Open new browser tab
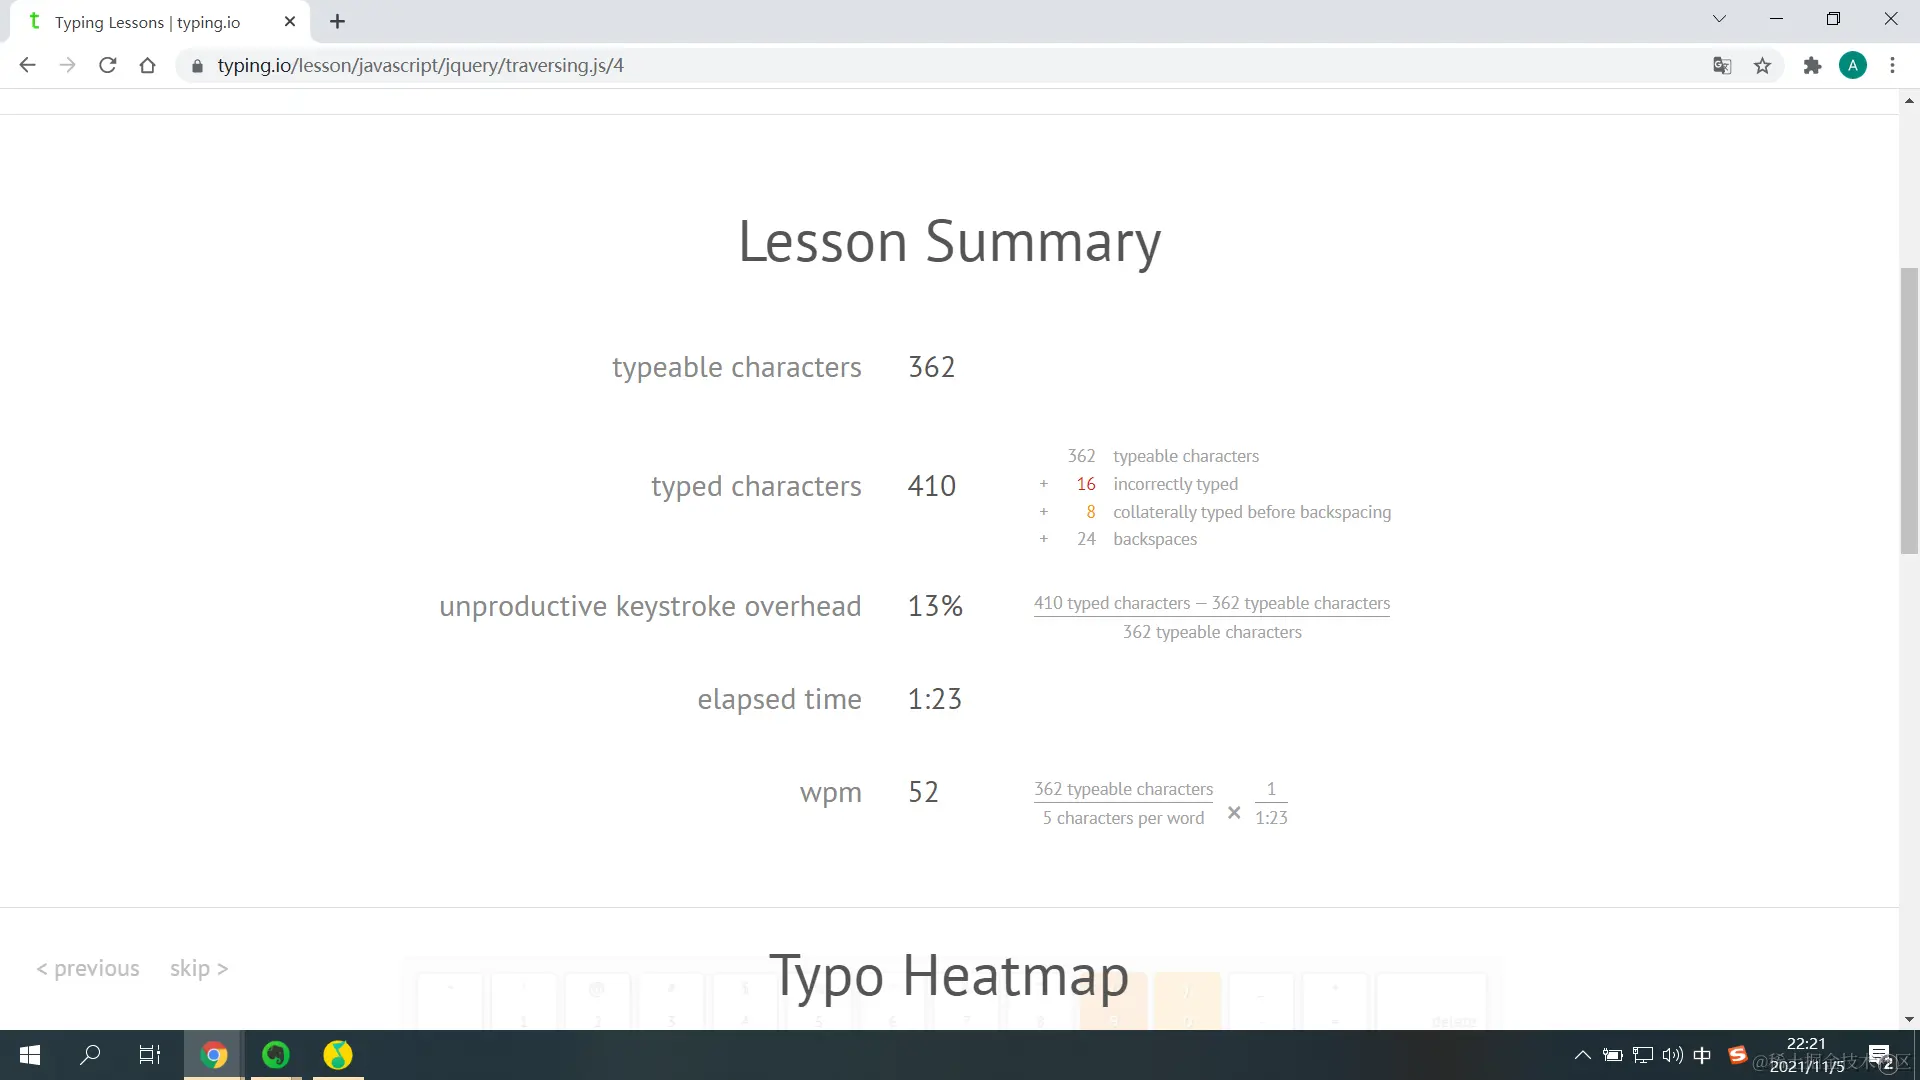 (x=338, y=21)
